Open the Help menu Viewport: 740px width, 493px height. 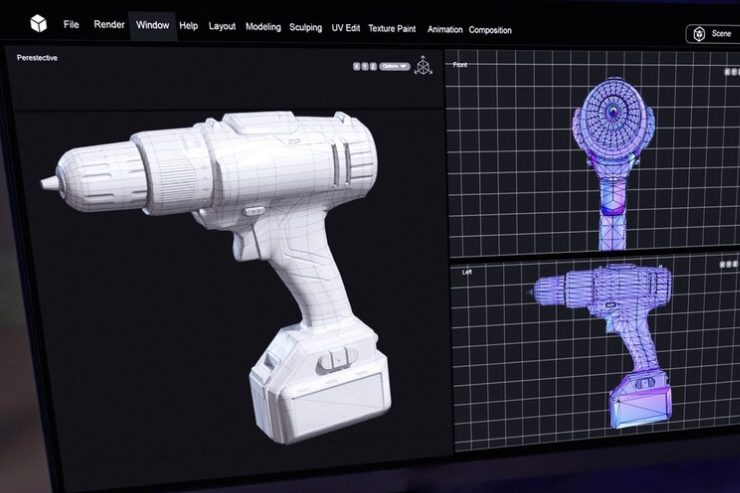tap(188, 26)
